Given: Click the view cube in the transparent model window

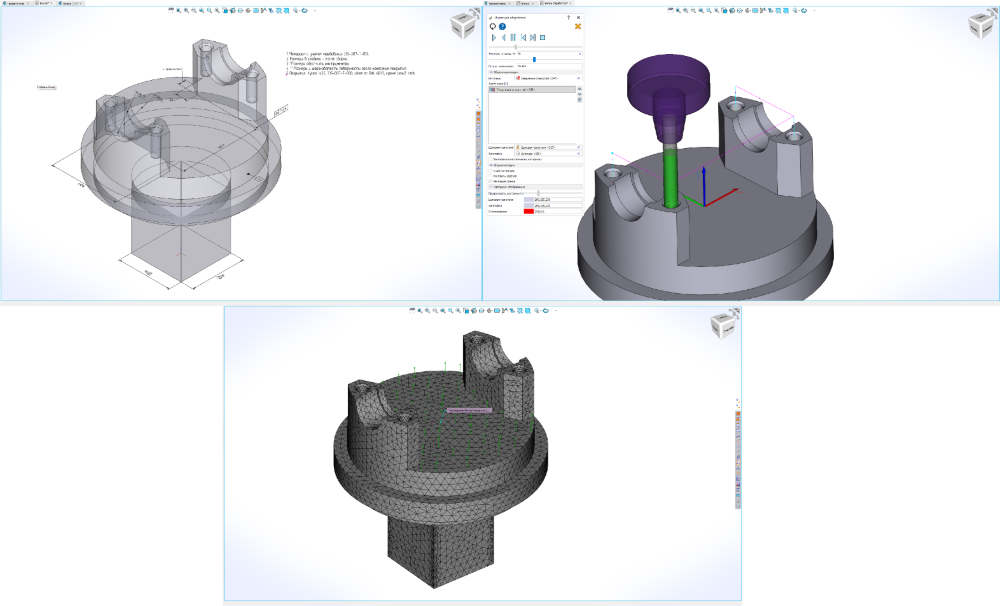Looking at the screenshot, I should [x=464, y=26].
